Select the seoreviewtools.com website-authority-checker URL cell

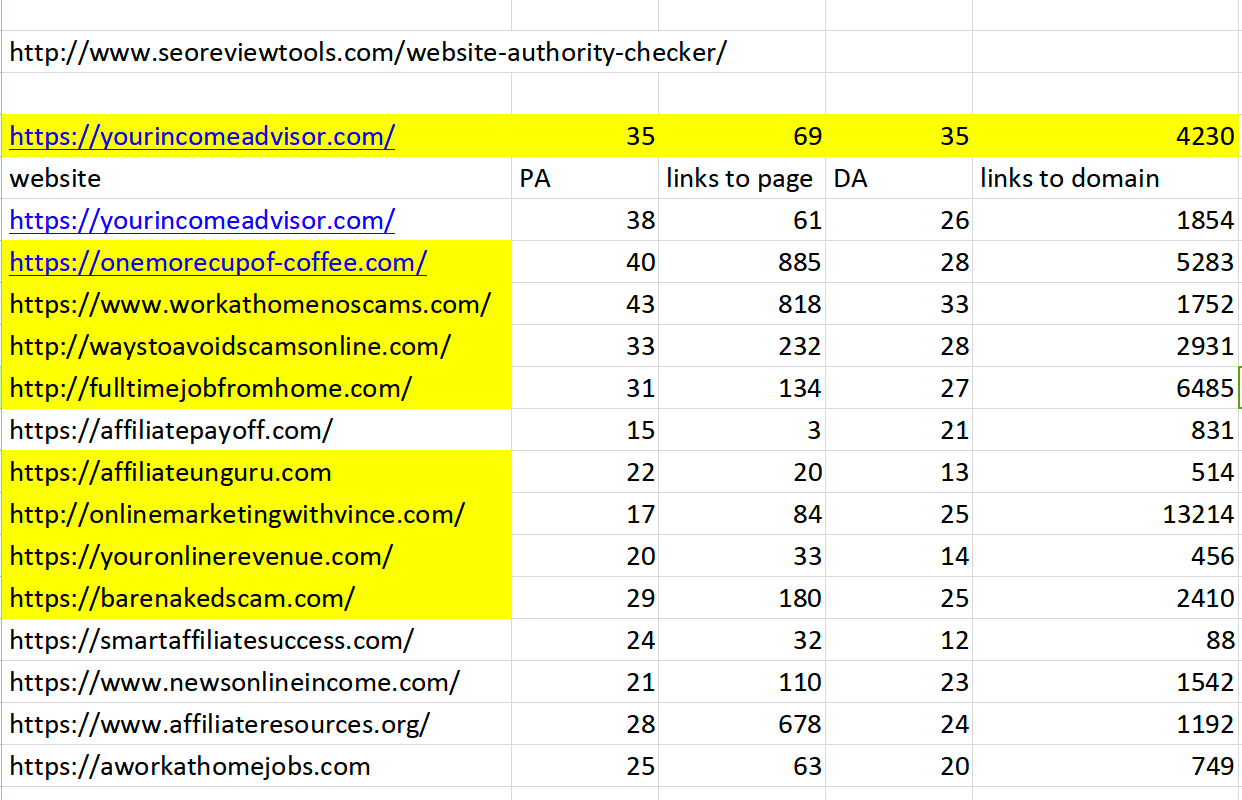tap(368, 52)
